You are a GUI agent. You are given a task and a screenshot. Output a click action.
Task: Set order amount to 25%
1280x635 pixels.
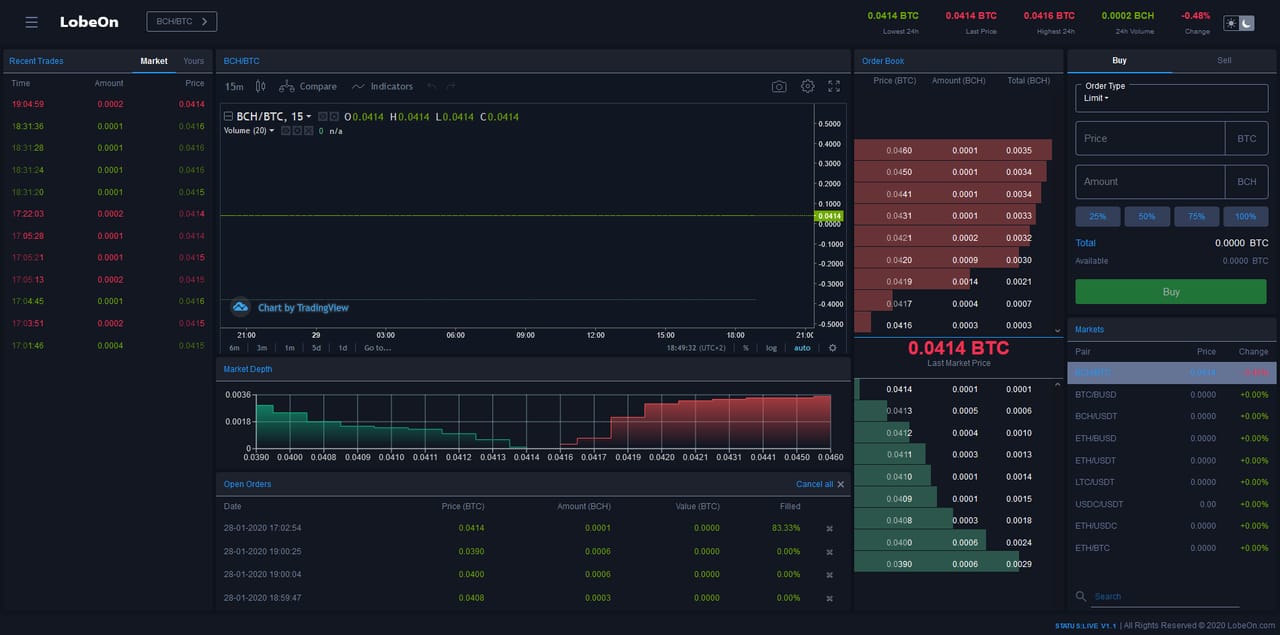[x=1097, y=216]
